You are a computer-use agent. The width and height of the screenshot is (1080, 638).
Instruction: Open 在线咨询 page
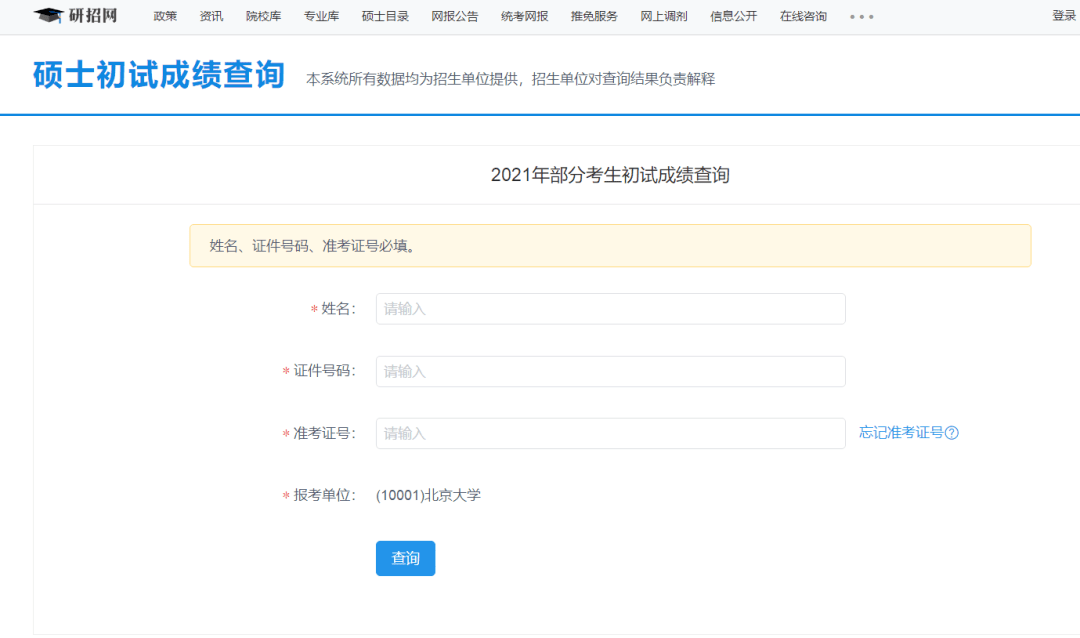pyautogui.click(x=803, y=16)
